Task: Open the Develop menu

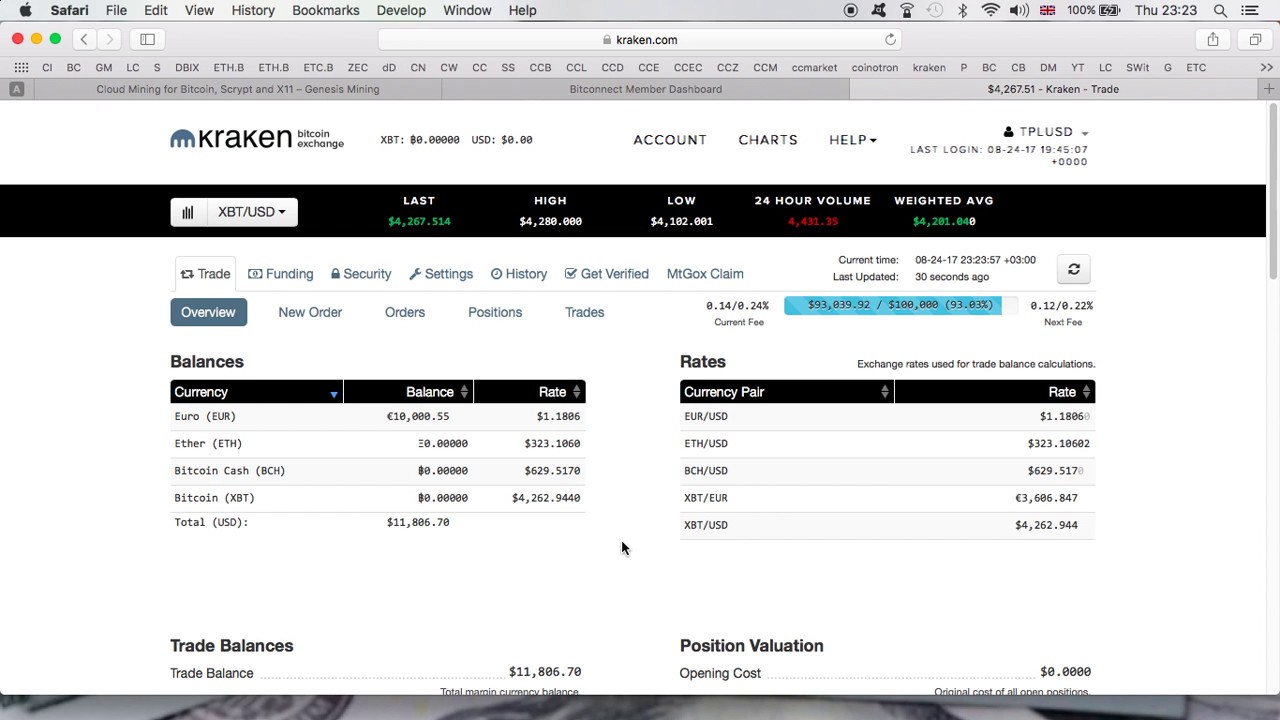Action: 401,10
